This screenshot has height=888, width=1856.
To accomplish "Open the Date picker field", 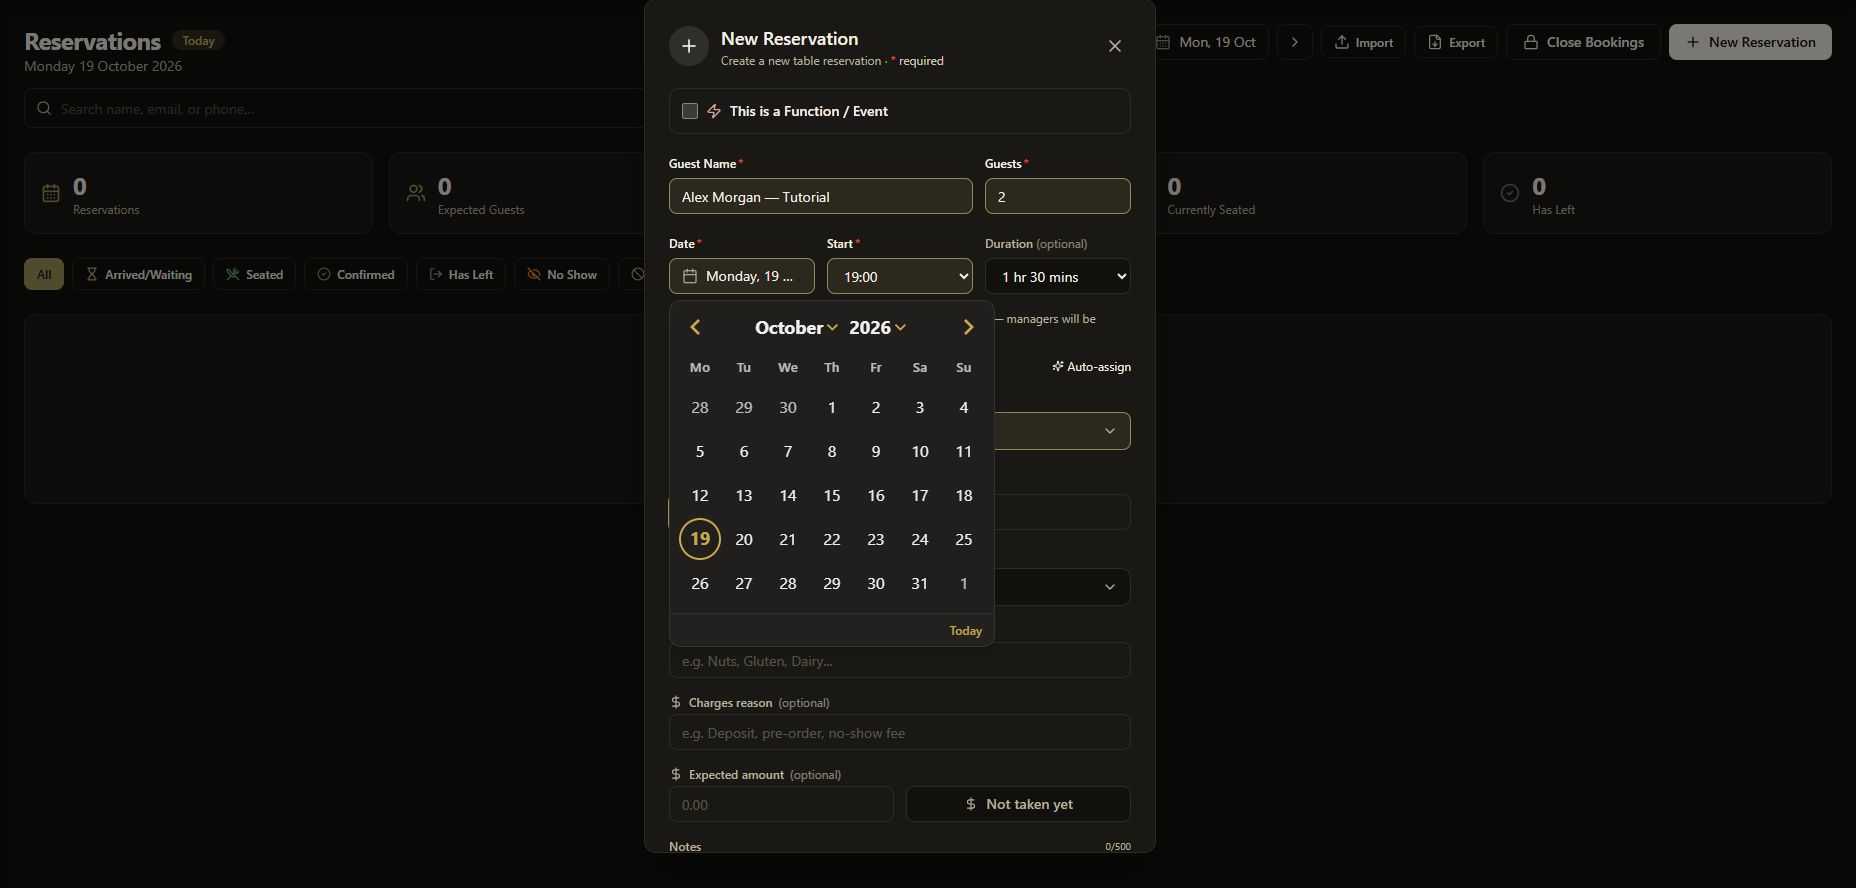I will [x=742, y=276].
